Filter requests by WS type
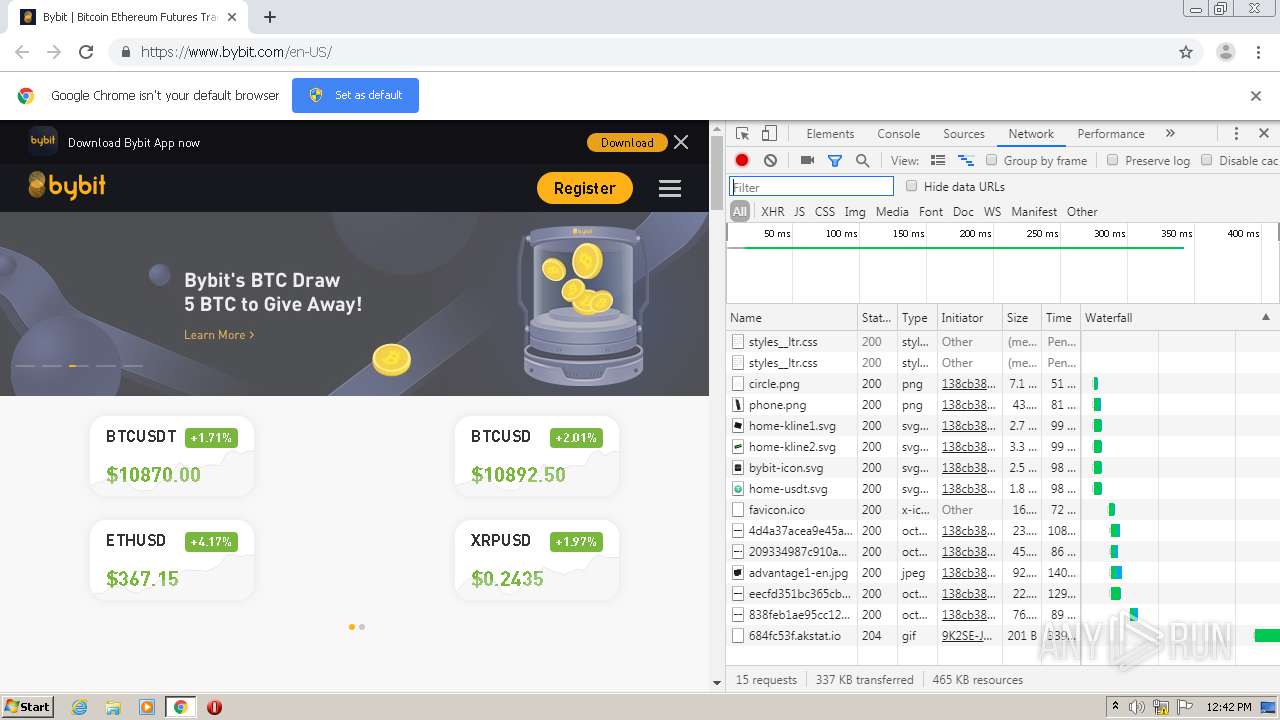The height and width of the screenshot is (720, 1280). tap(992, 212)
